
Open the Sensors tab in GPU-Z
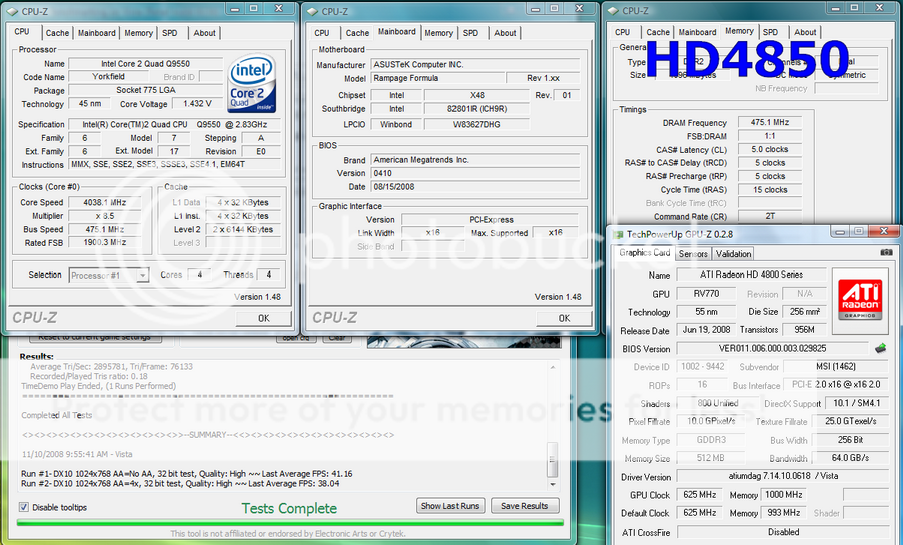(x=693, y=253)
